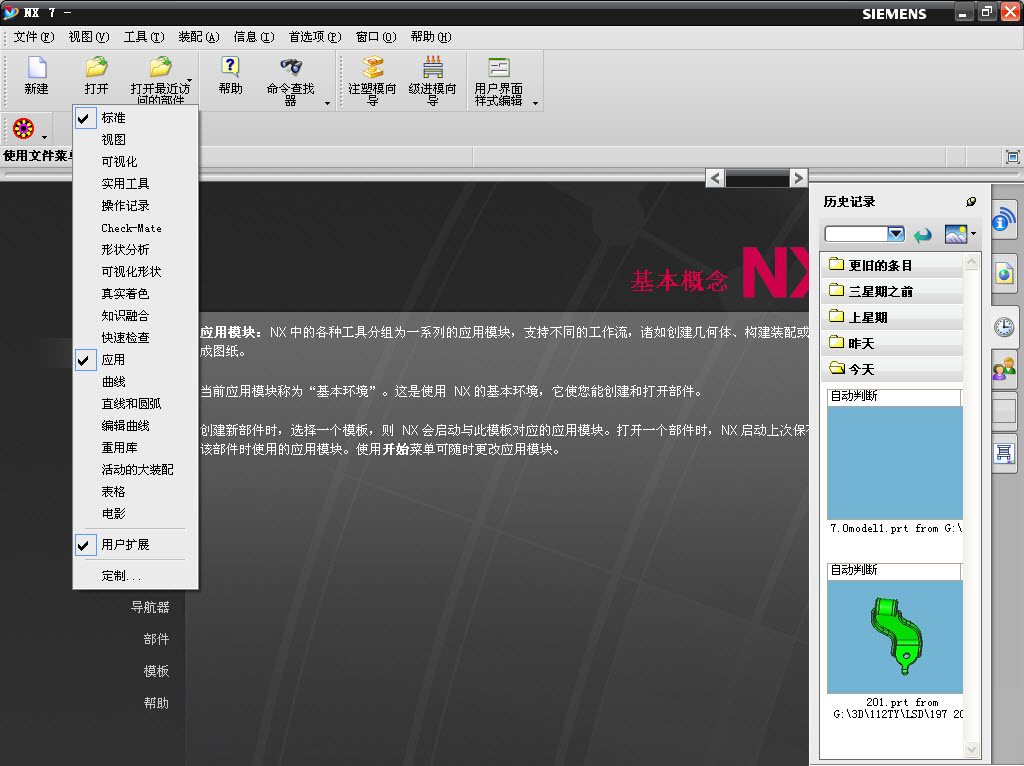1024x766 pixels.
Task: Go to the 部件 topic link
Action: [156, 639]
